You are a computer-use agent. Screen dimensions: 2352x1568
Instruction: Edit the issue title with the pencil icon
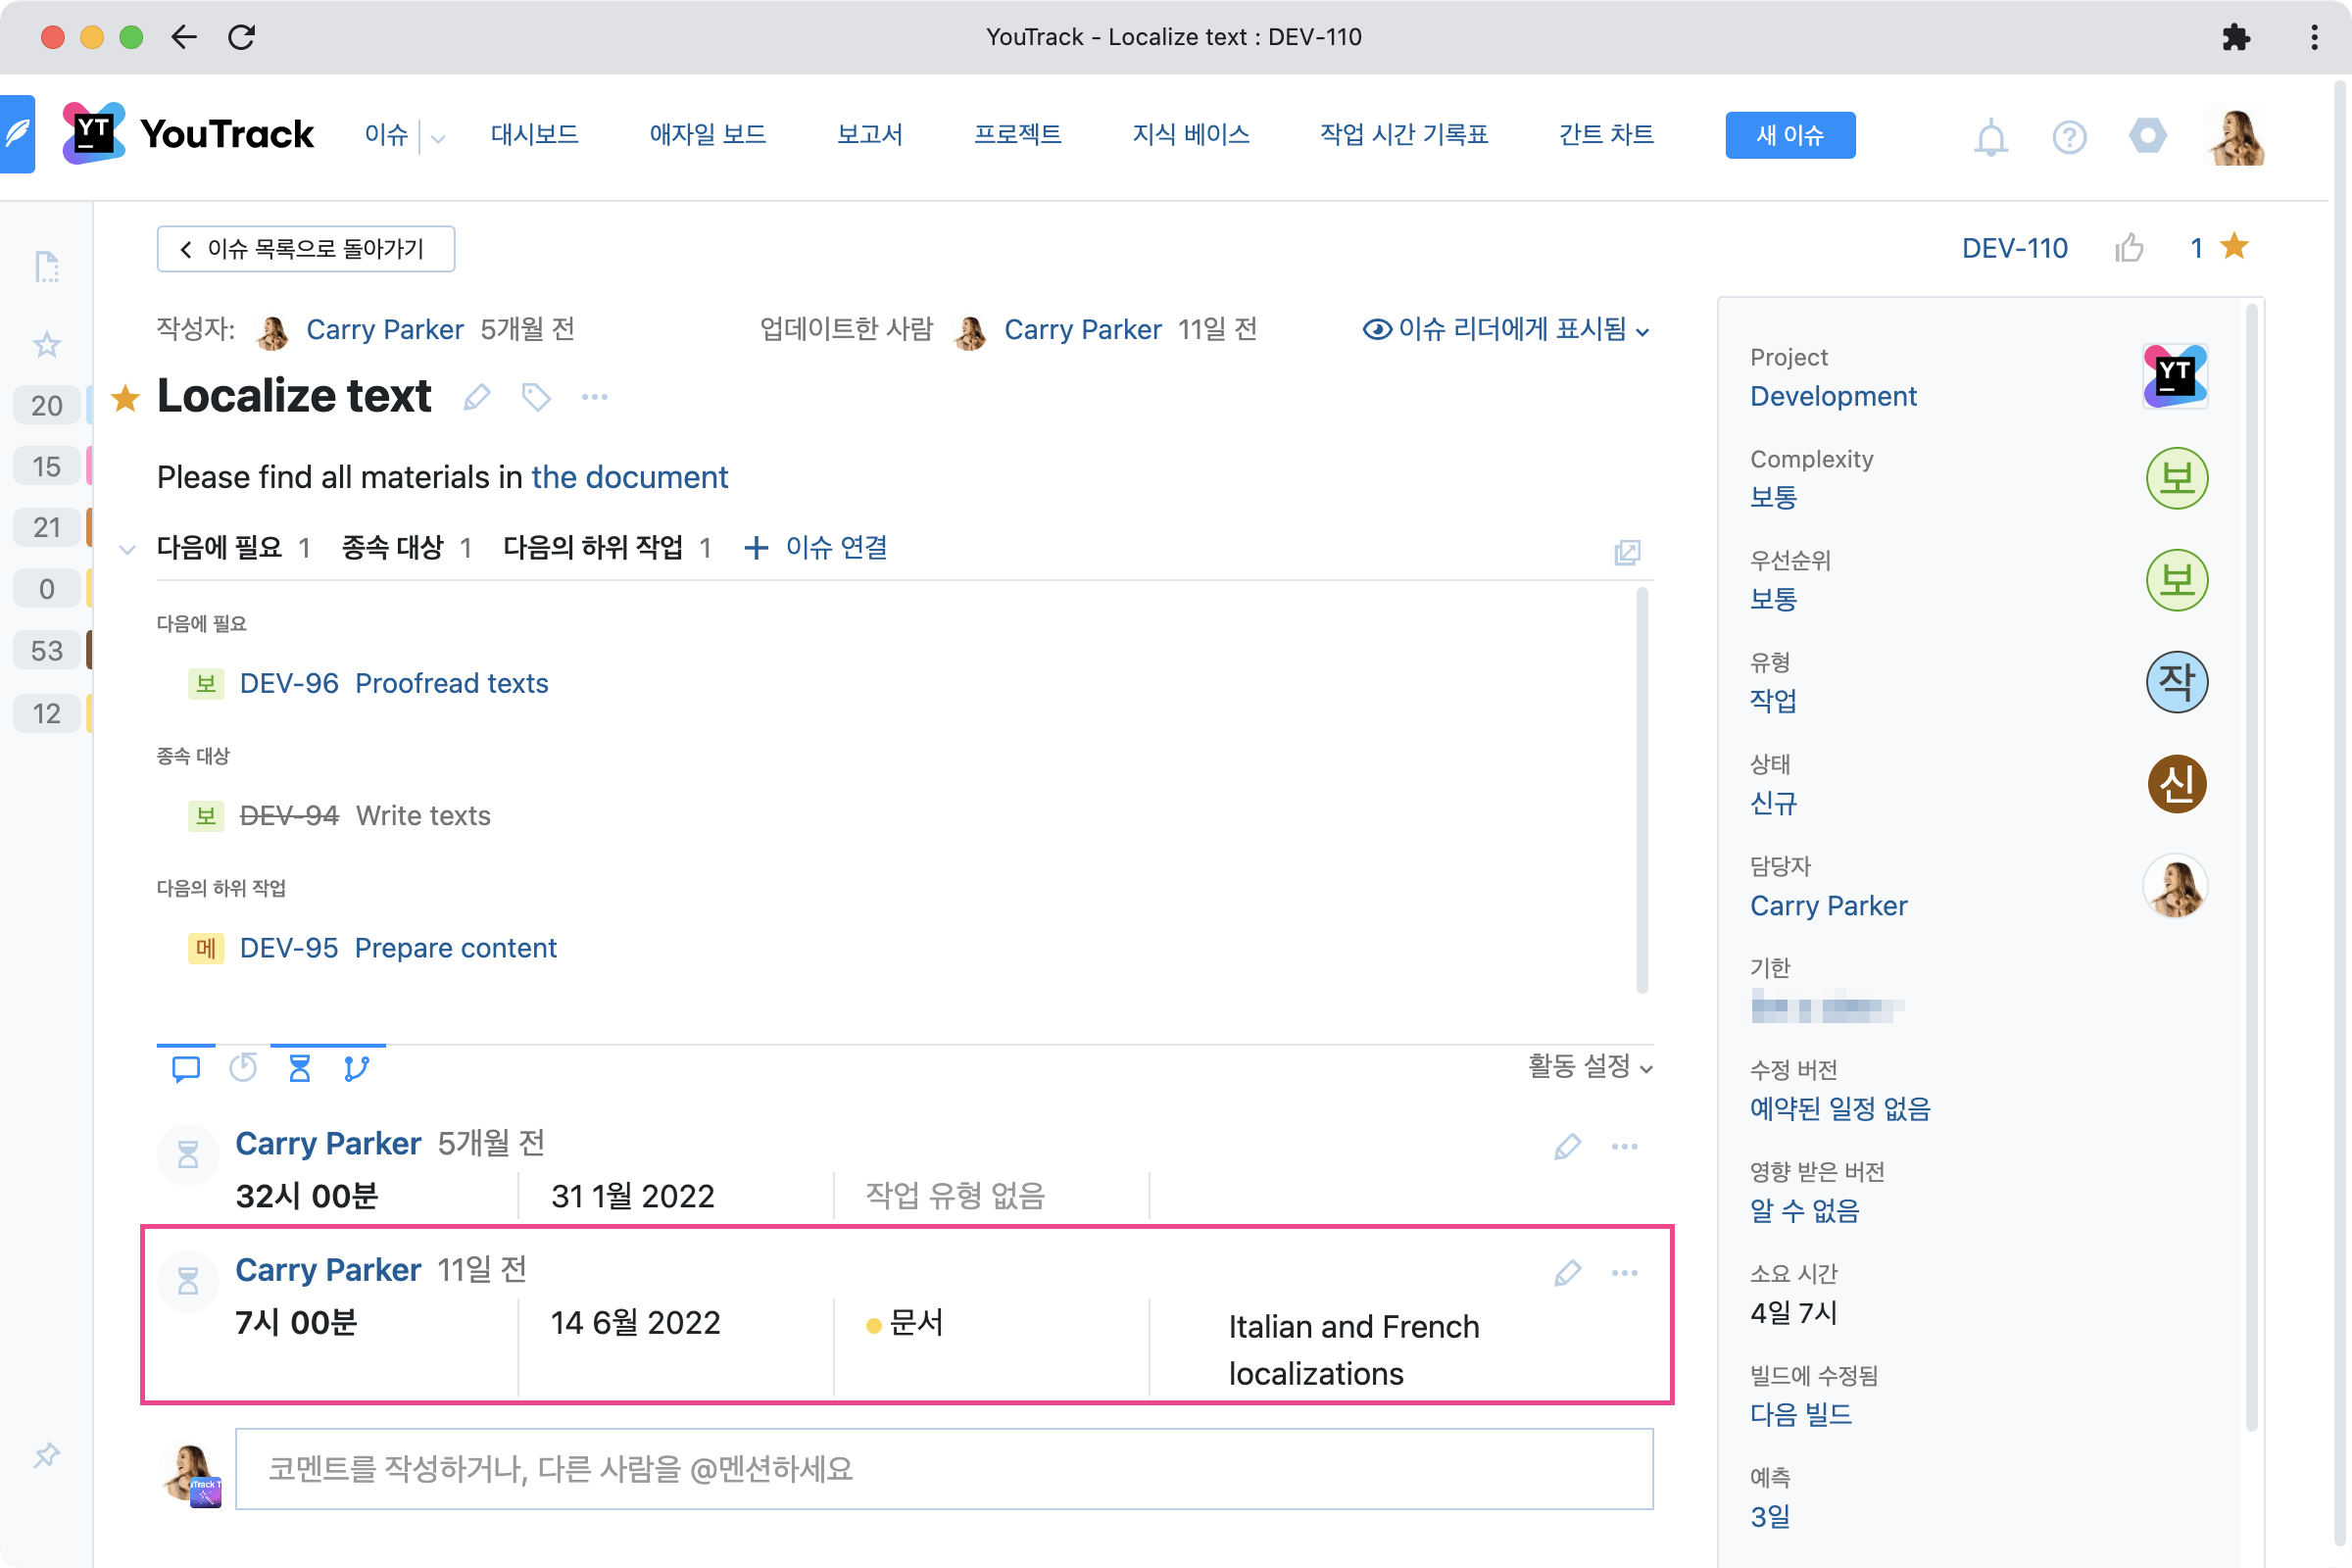pyautogui.click(x=477, y=397)
